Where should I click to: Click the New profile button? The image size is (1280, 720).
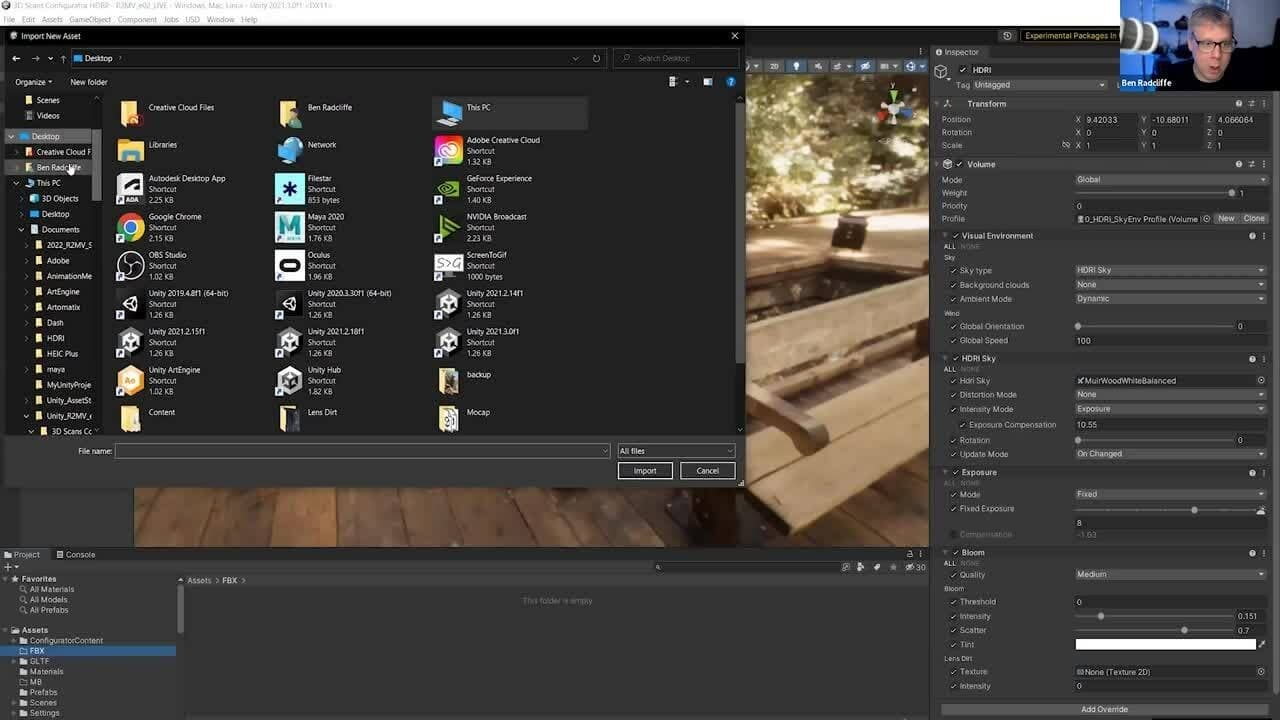coord(1226,219)
